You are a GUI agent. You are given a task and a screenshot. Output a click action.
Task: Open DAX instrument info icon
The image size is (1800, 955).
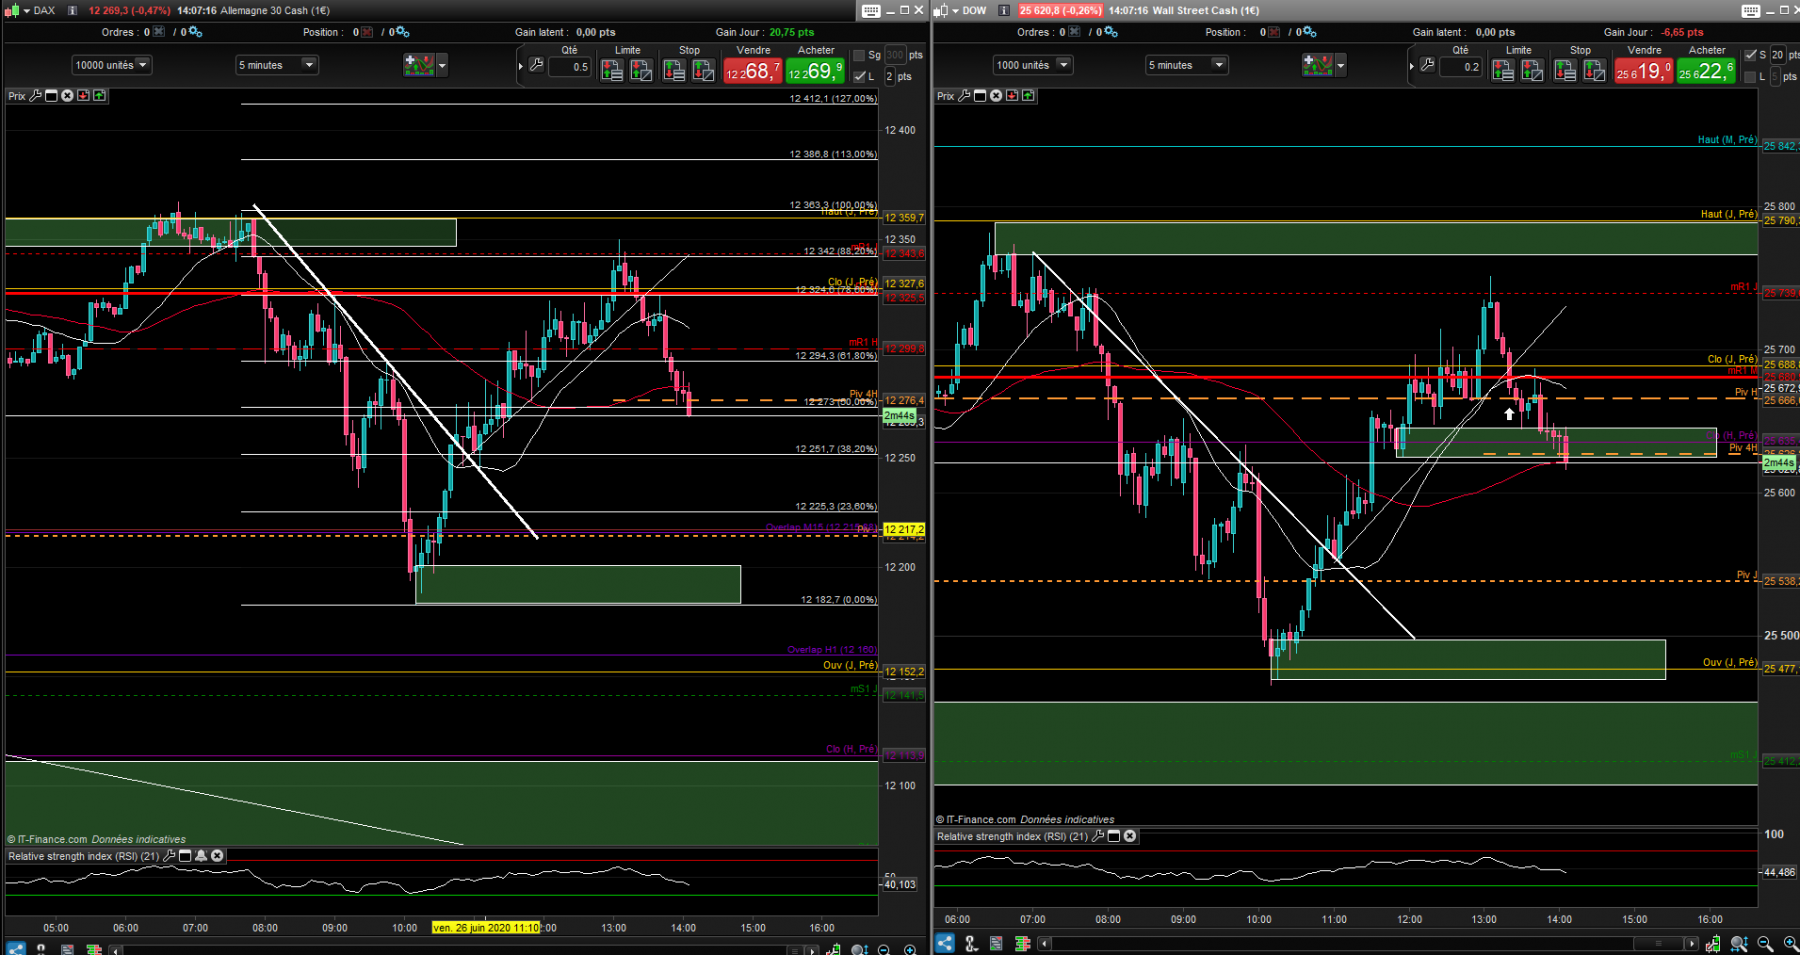click(x=72, y=10)
